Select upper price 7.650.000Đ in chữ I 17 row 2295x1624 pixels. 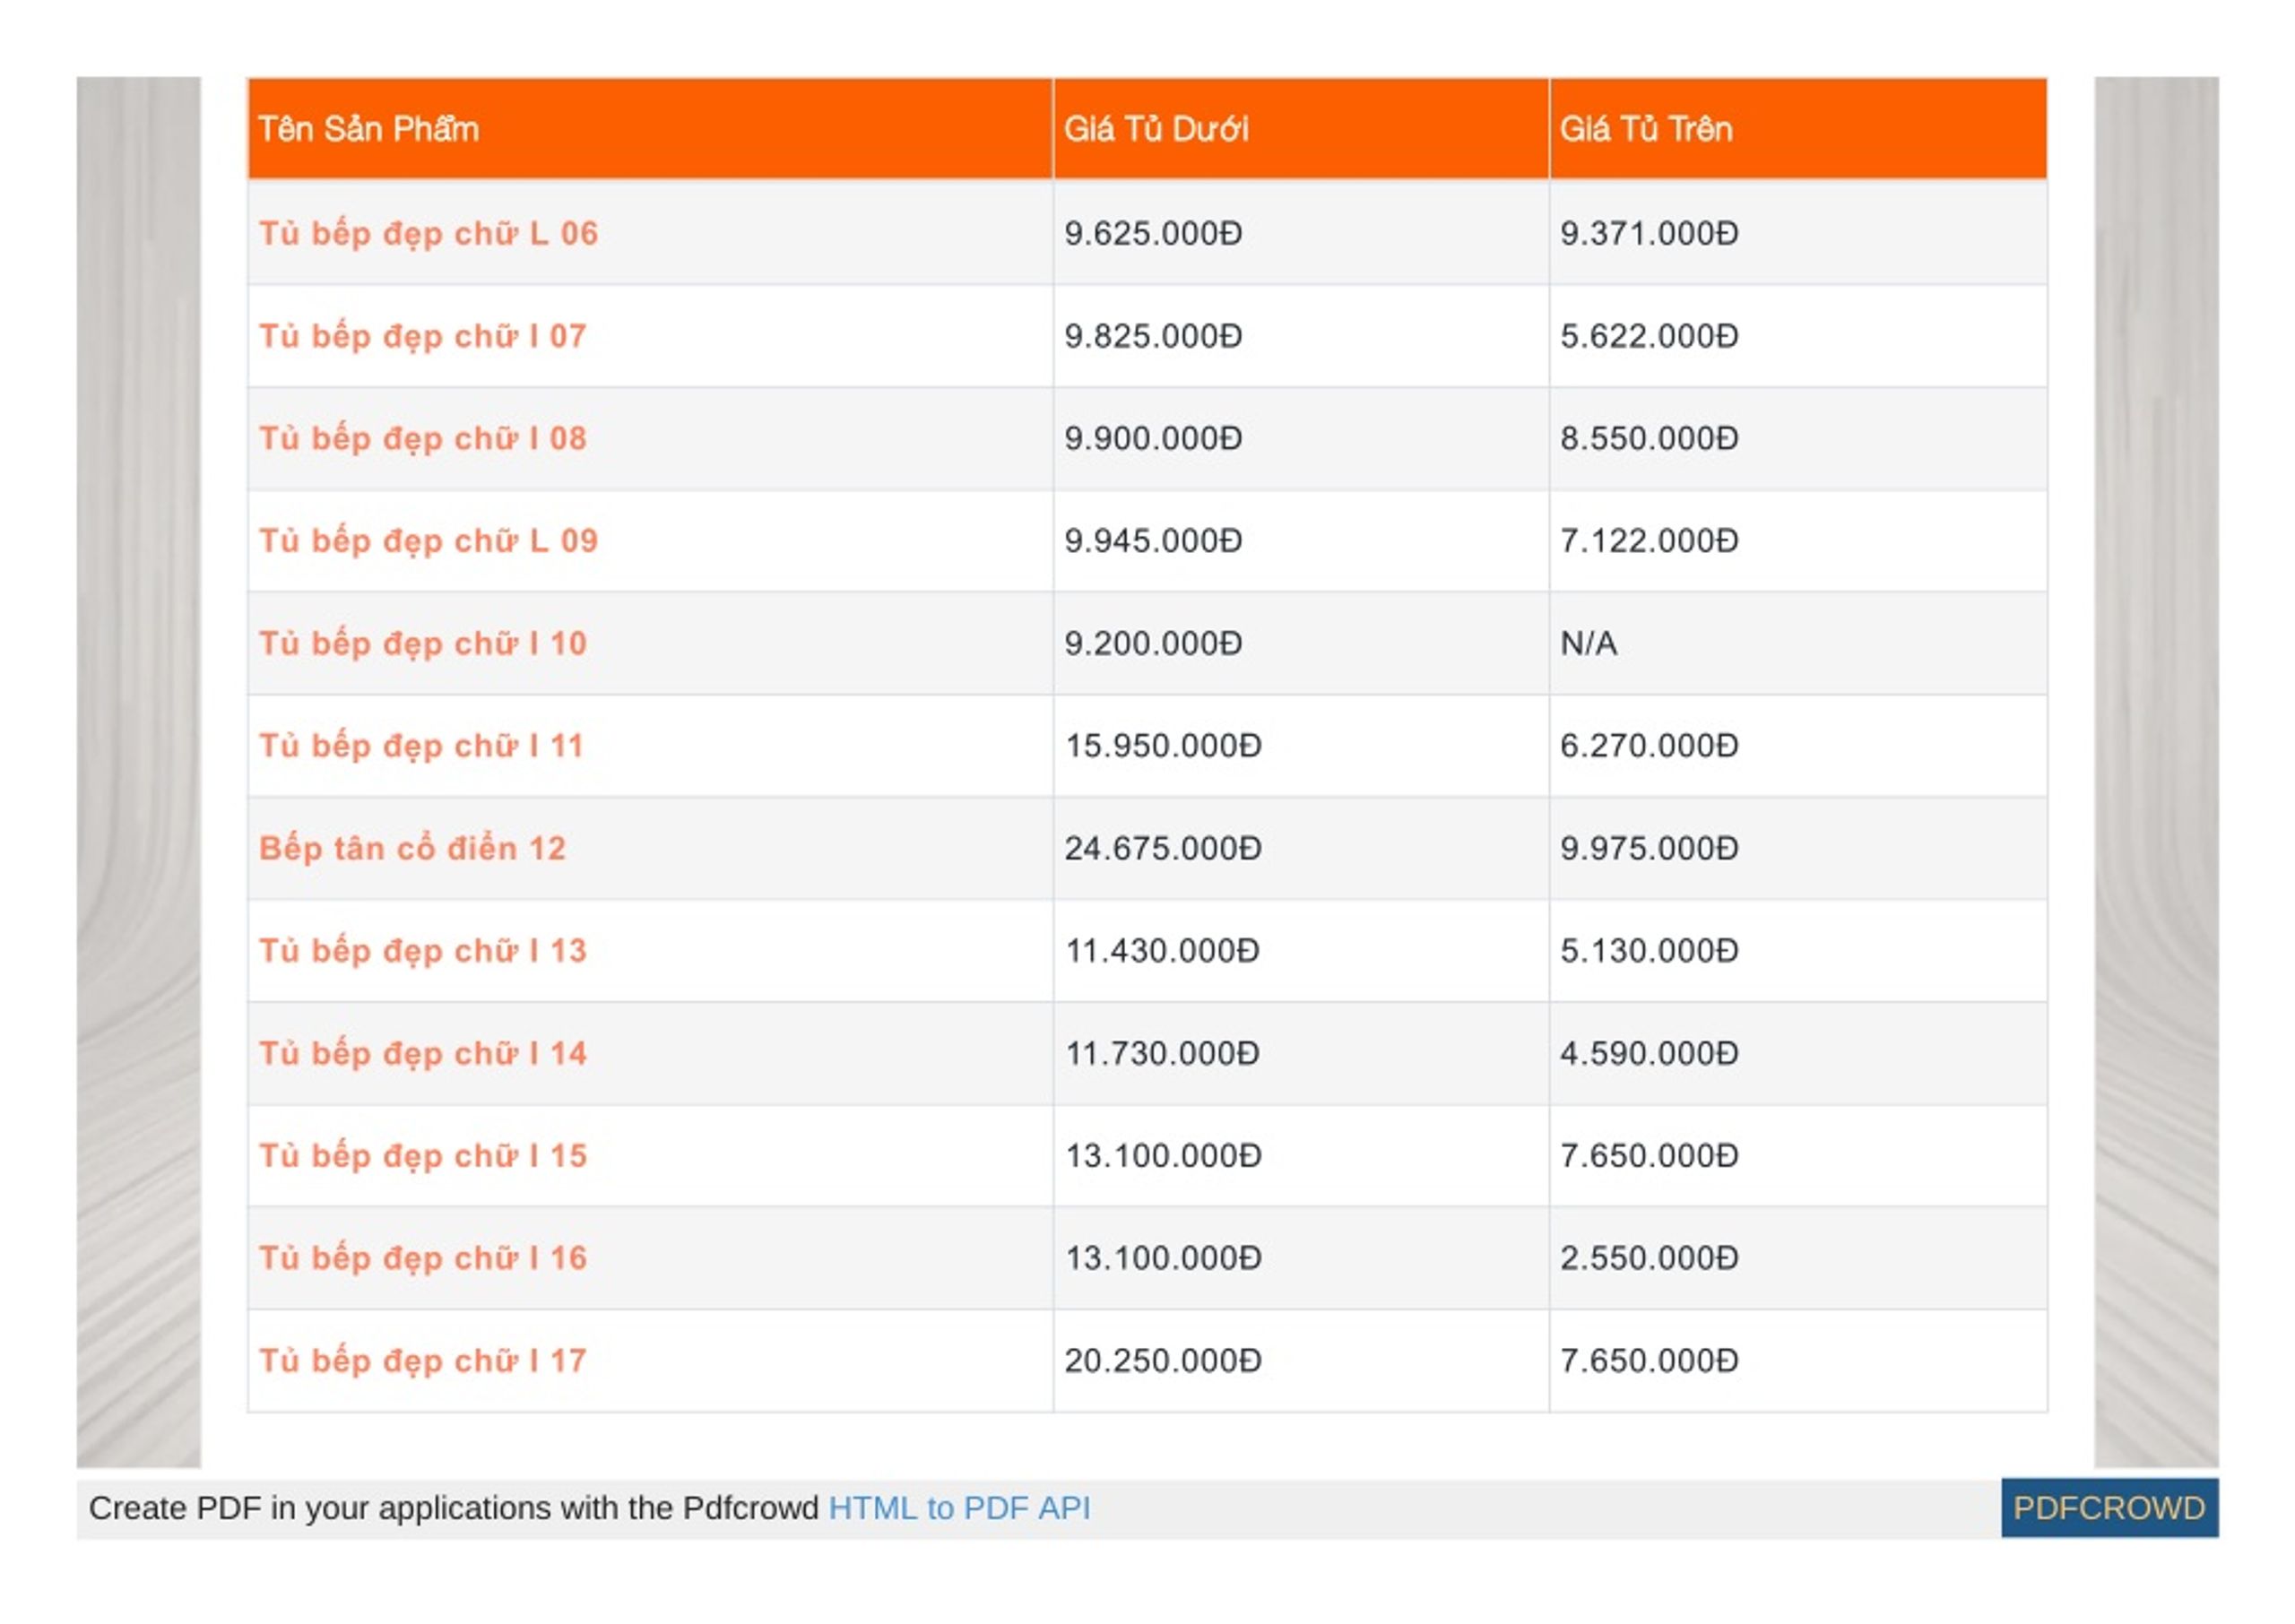pyautogui.click(x=1649, y=1361)
